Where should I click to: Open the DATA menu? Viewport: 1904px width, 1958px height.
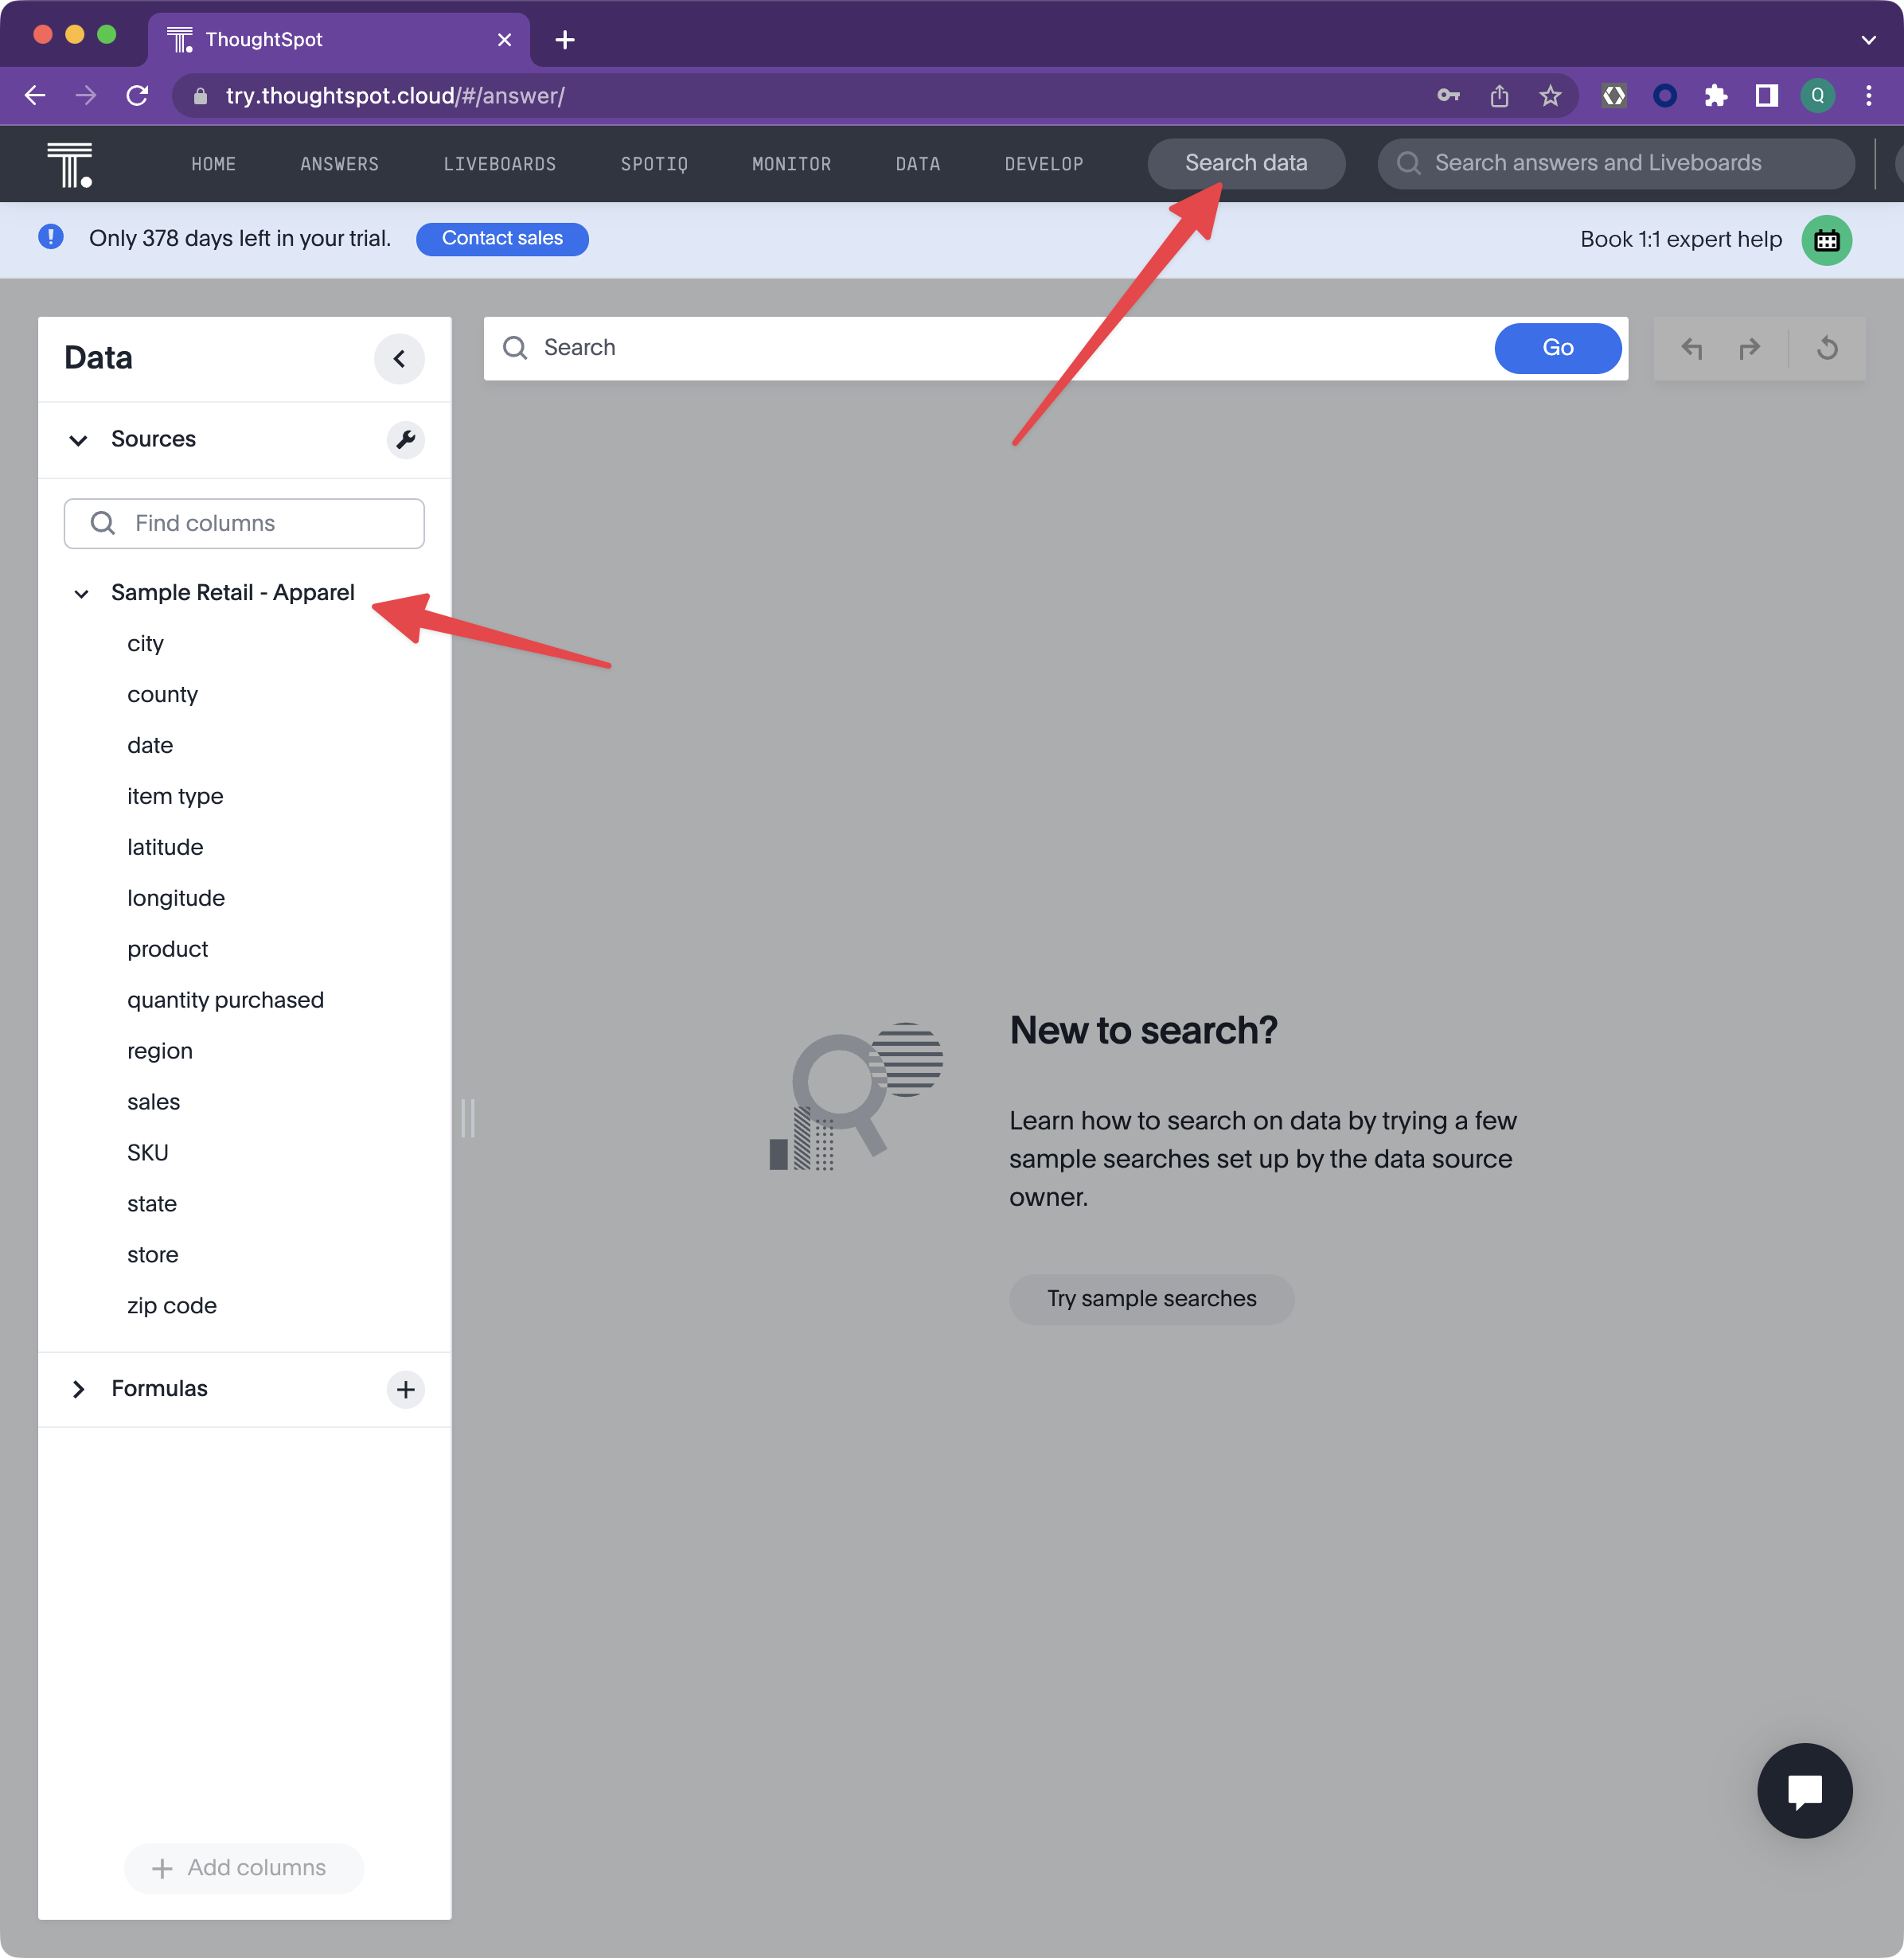tap(917, 164)
